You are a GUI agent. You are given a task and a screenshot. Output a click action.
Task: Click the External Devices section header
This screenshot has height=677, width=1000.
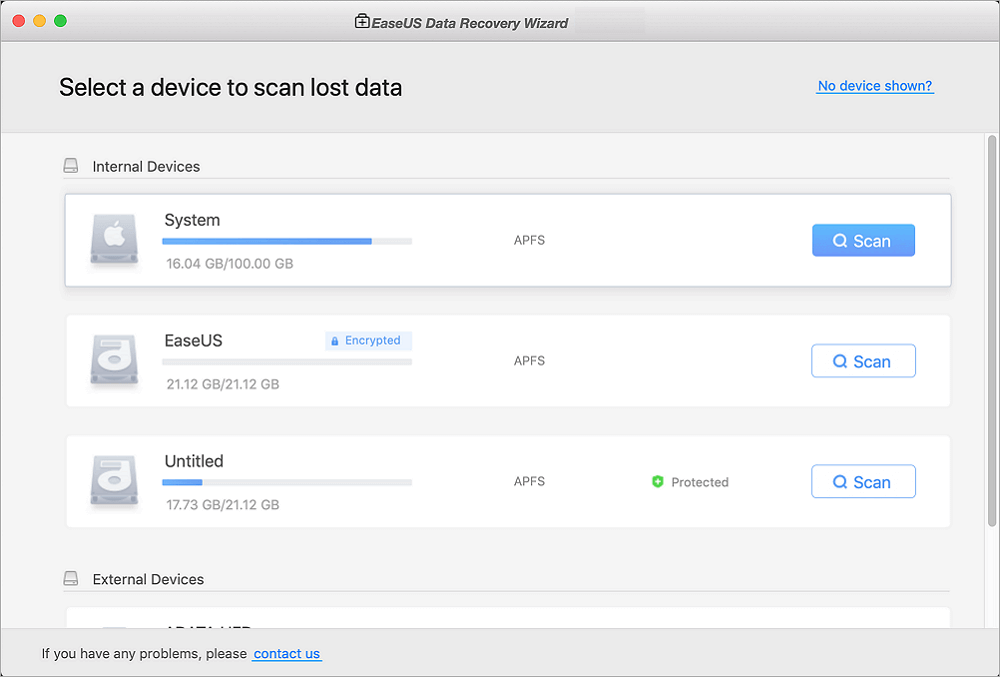pos(148,579)
